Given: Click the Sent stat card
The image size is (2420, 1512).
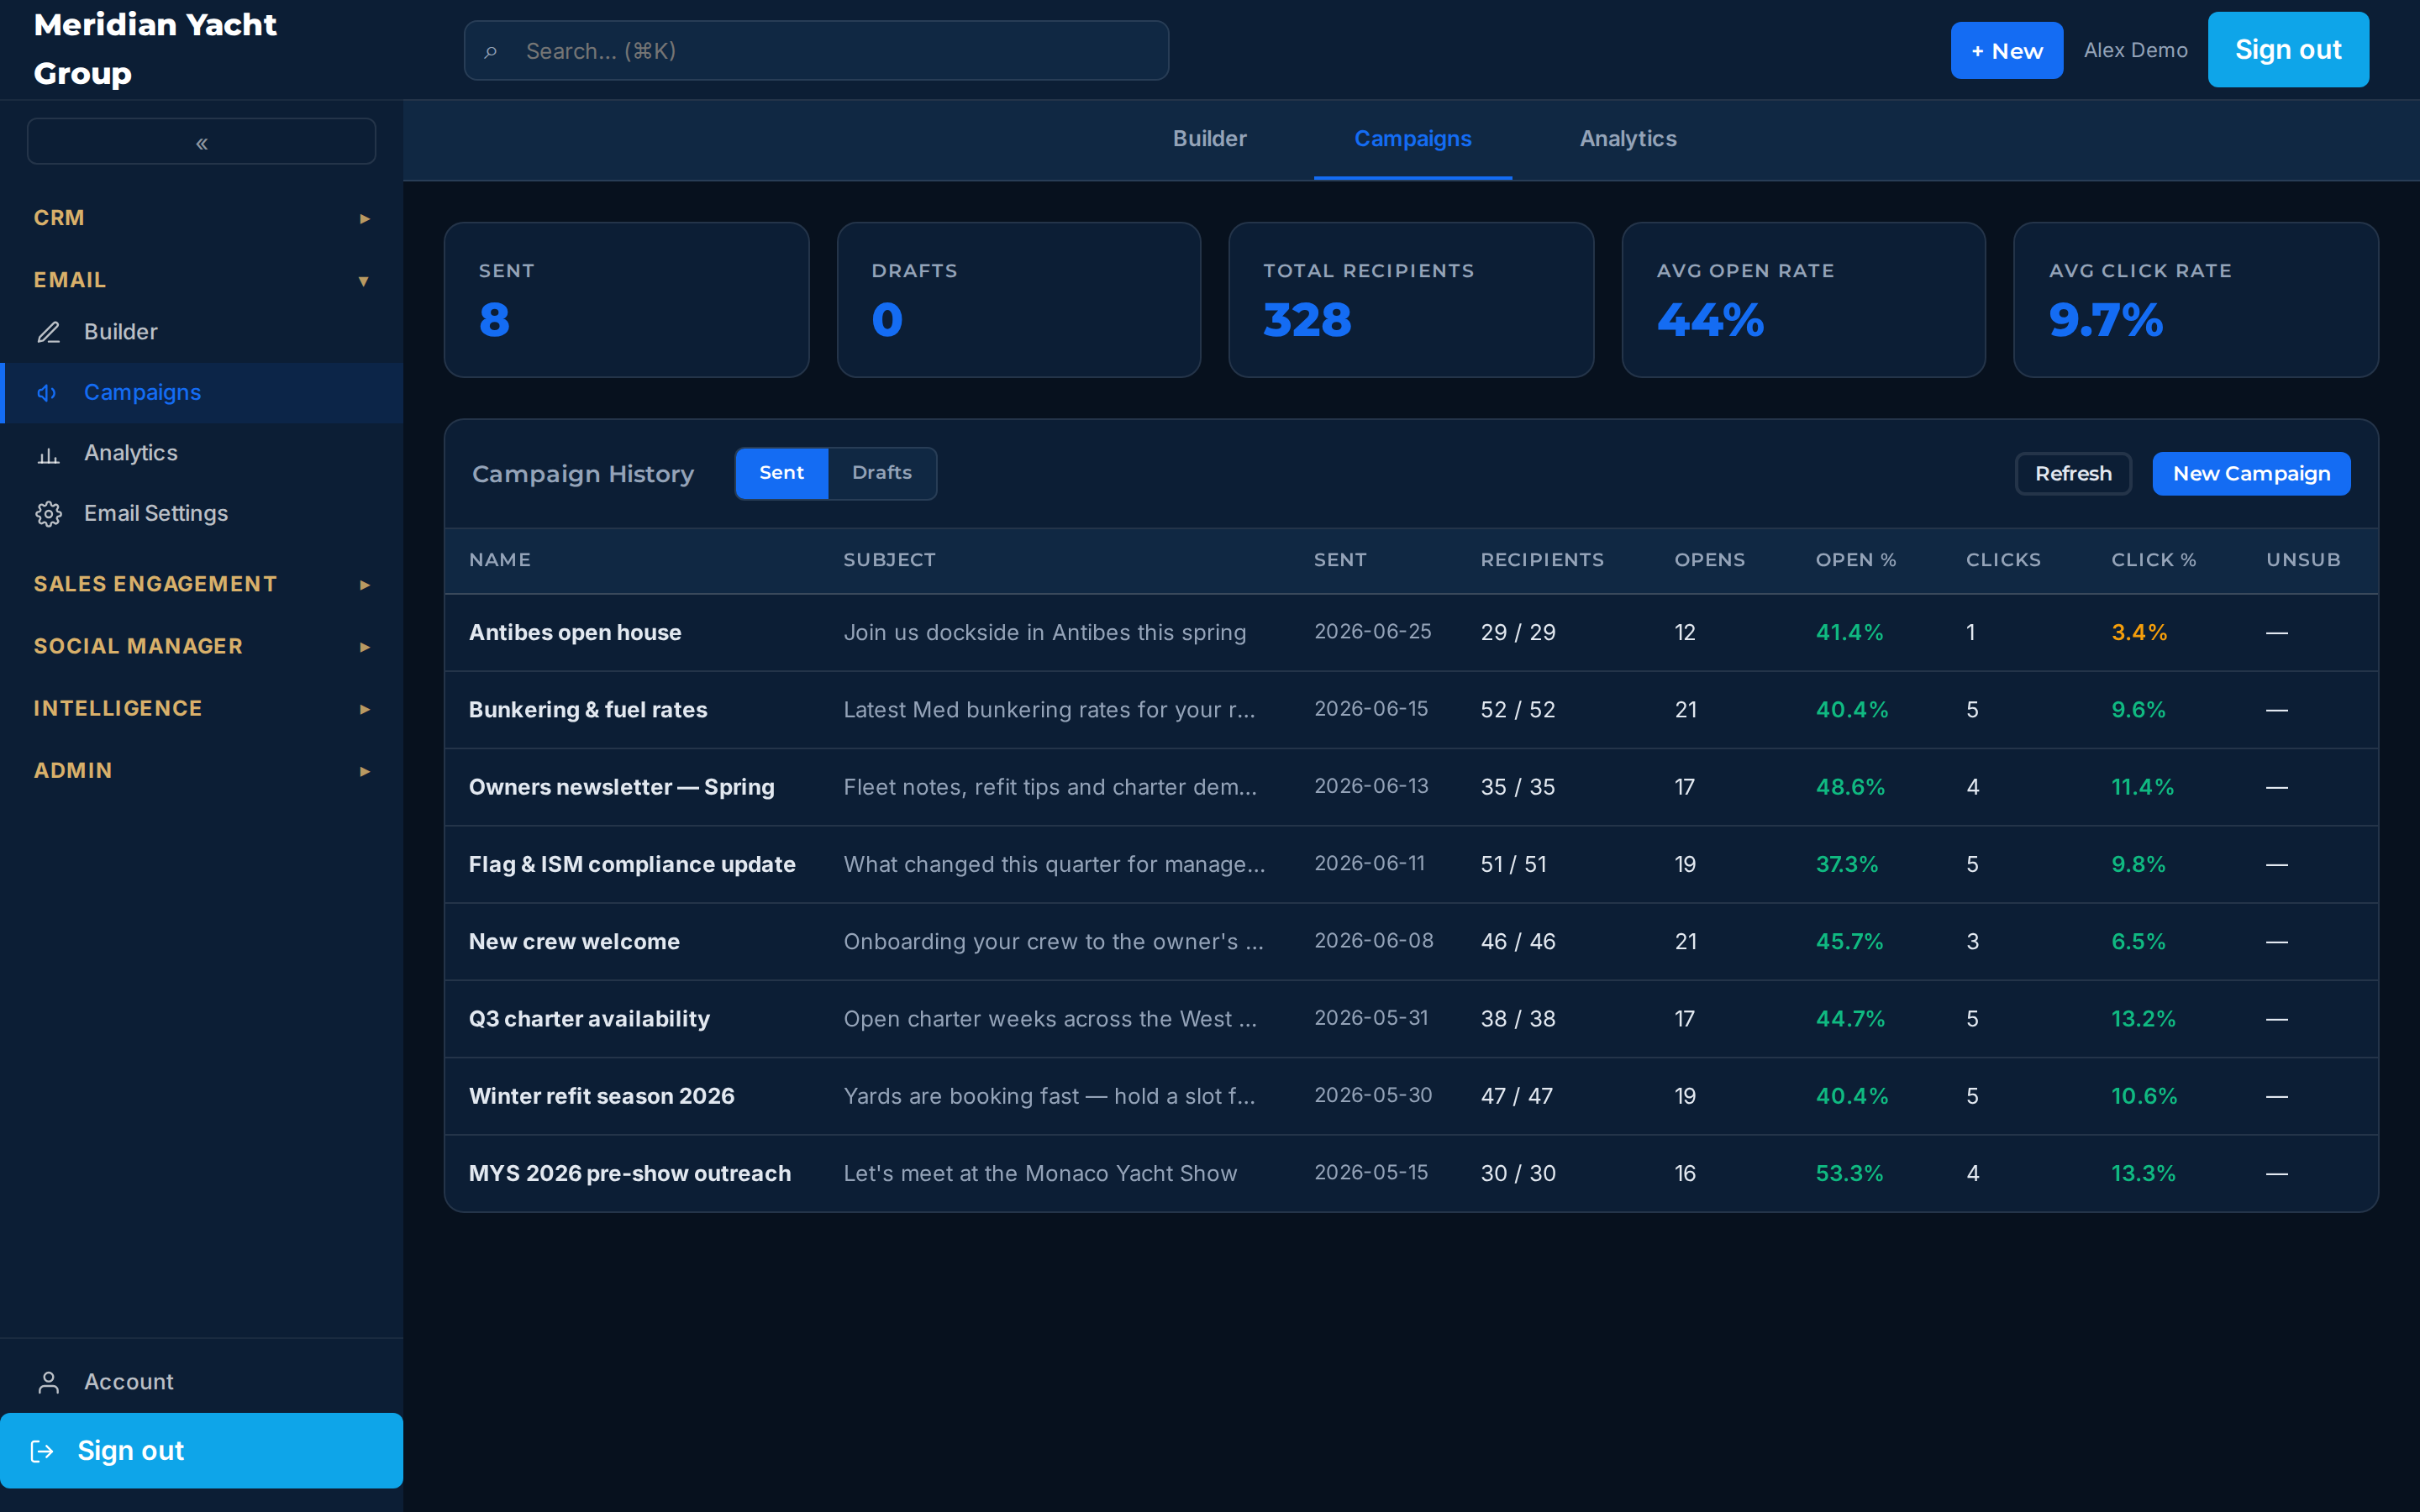Looking at the screenshot, I should (x=626, y=300).
